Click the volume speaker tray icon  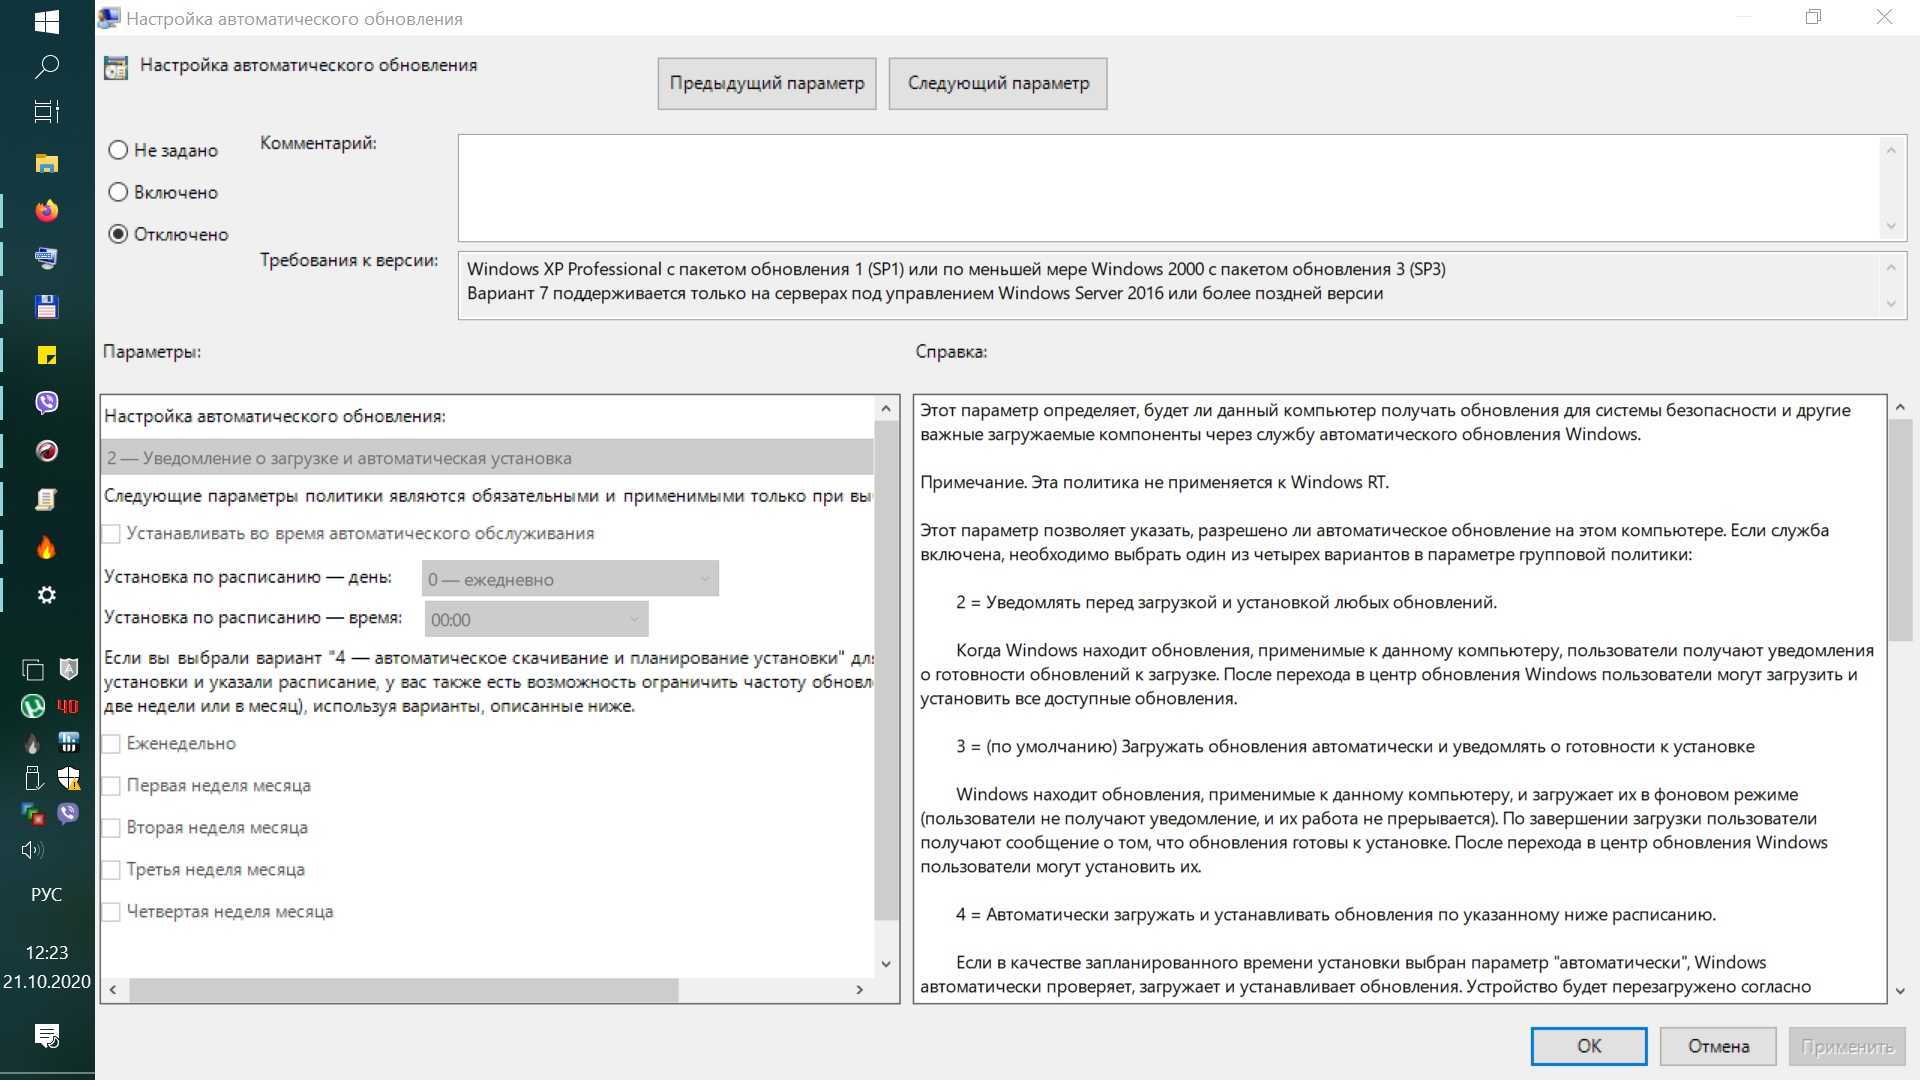coord(32,850)
